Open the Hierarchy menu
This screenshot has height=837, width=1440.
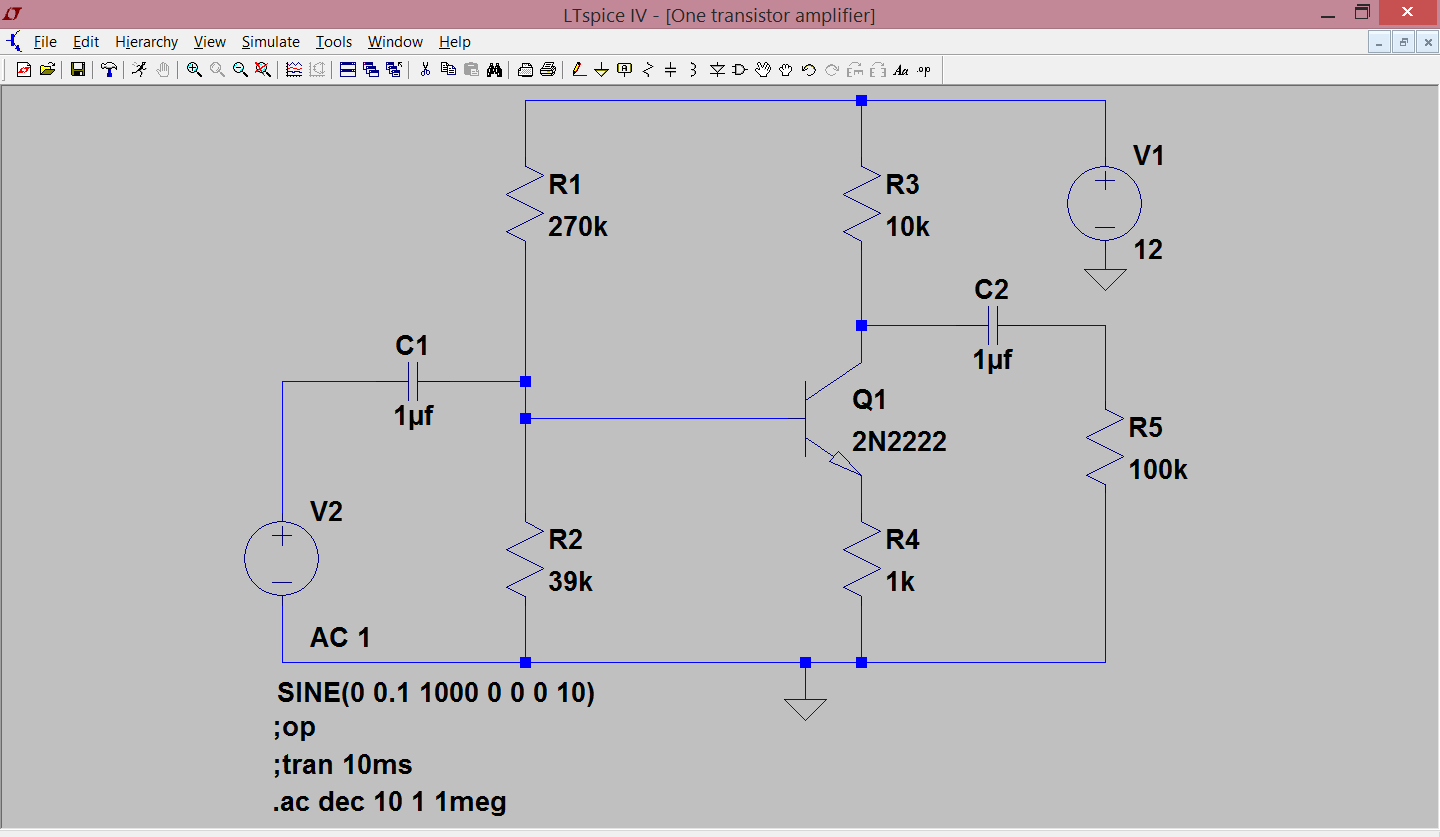point(146,42)
